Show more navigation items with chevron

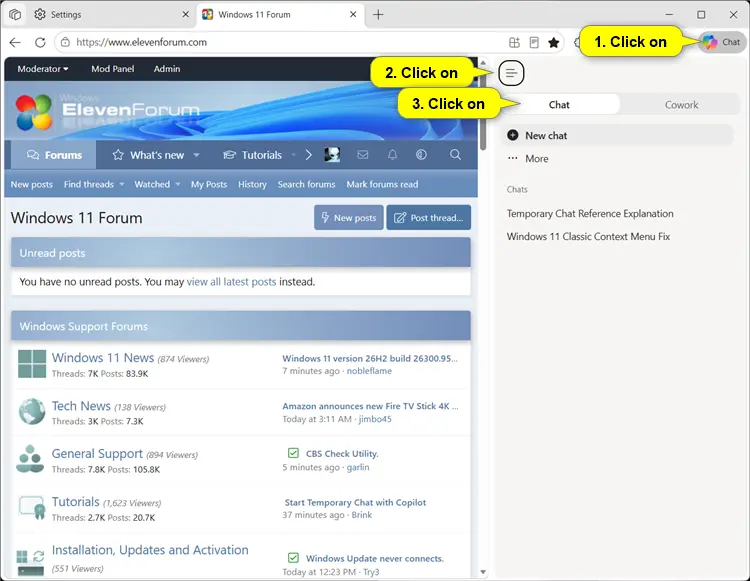click(309, 155)
